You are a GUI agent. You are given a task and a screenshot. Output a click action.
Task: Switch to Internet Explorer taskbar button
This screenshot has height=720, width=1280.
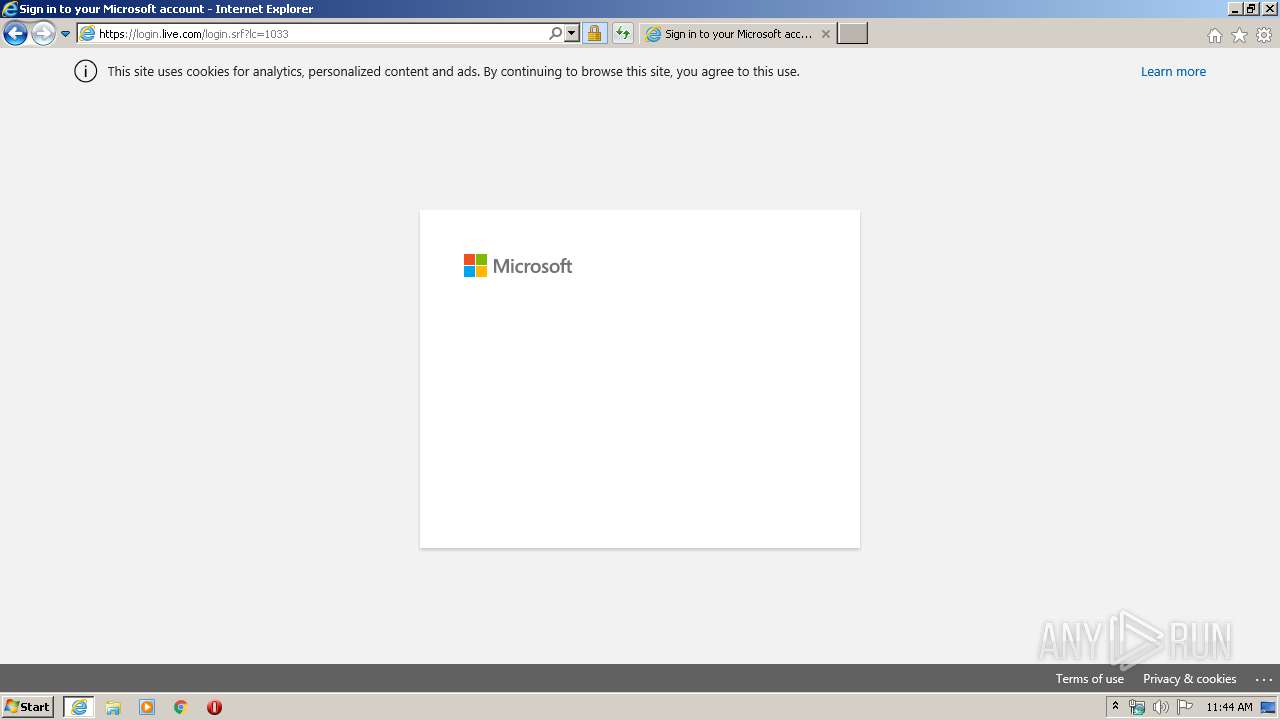(79, 707)
